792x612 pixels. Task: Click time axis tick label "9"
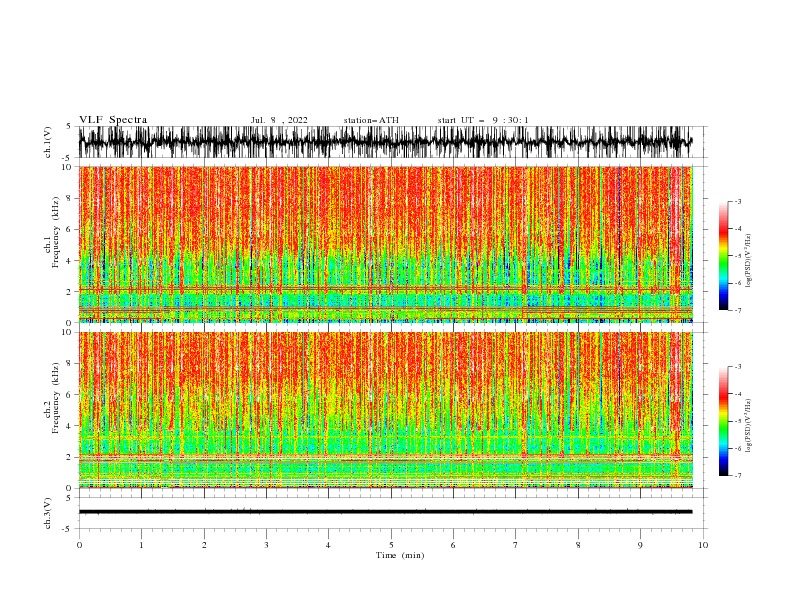tap(640, 545)
